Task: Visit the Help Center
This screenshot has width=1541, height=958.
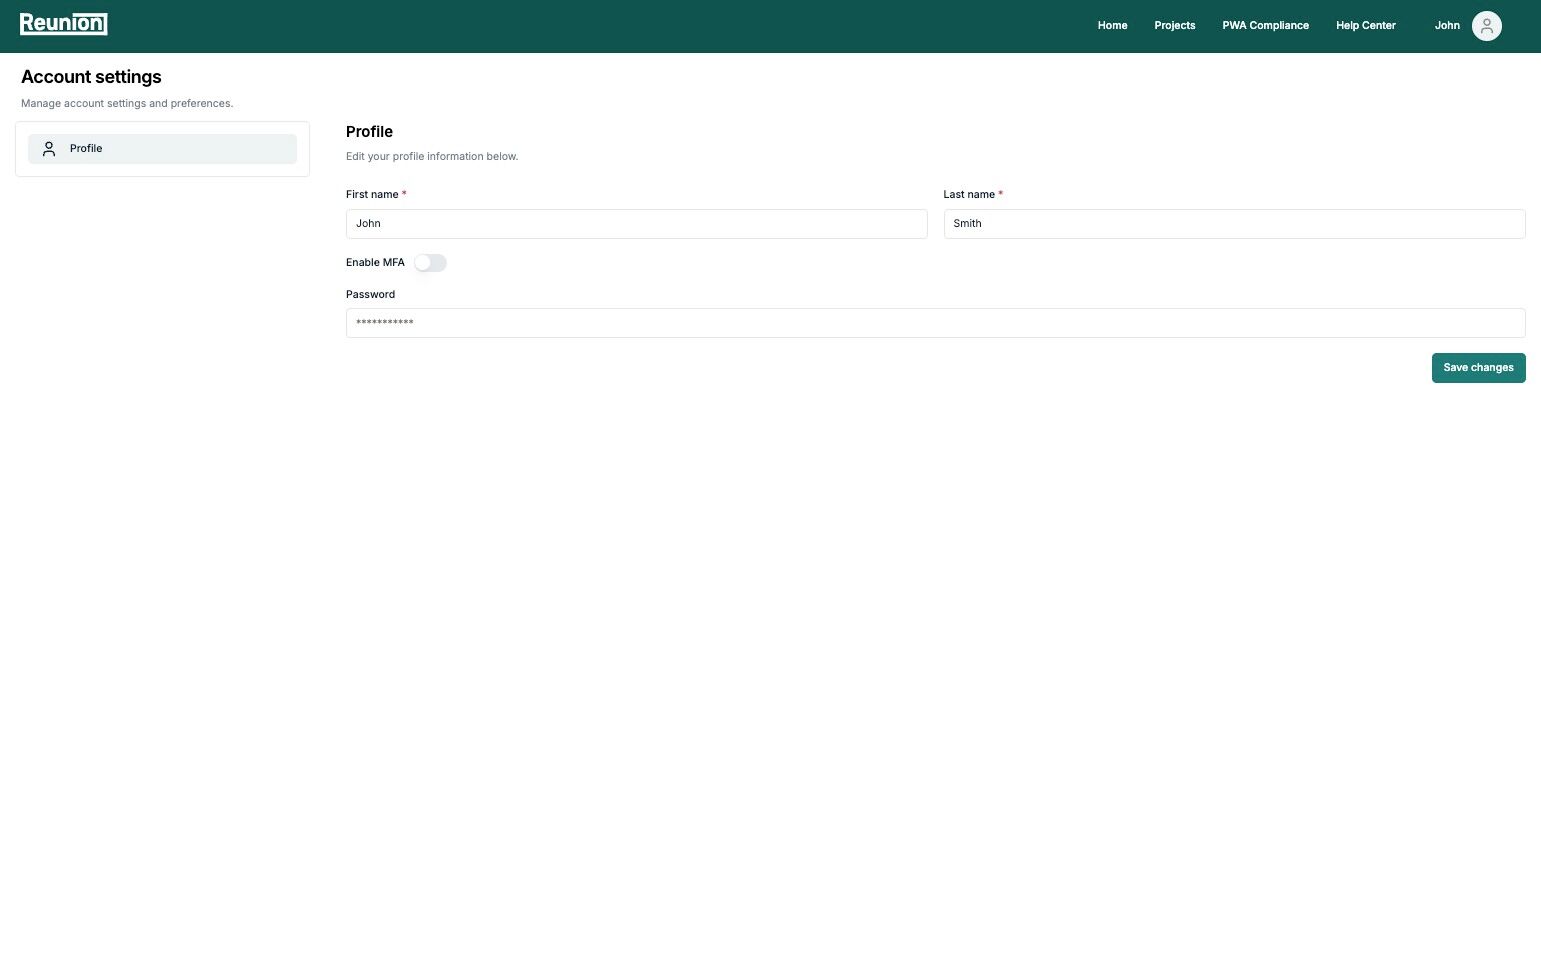Action: [x=1365, y=26]
